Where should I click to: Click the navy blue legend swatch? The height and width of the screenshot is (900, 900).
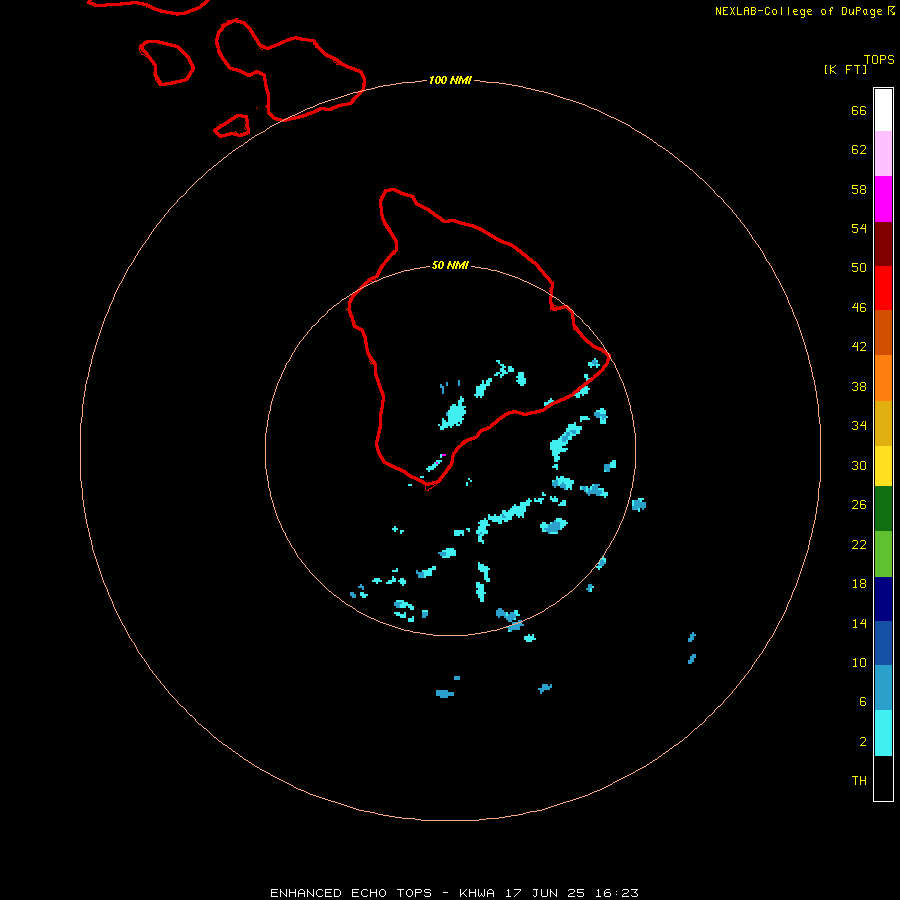(x=883, y=599)
